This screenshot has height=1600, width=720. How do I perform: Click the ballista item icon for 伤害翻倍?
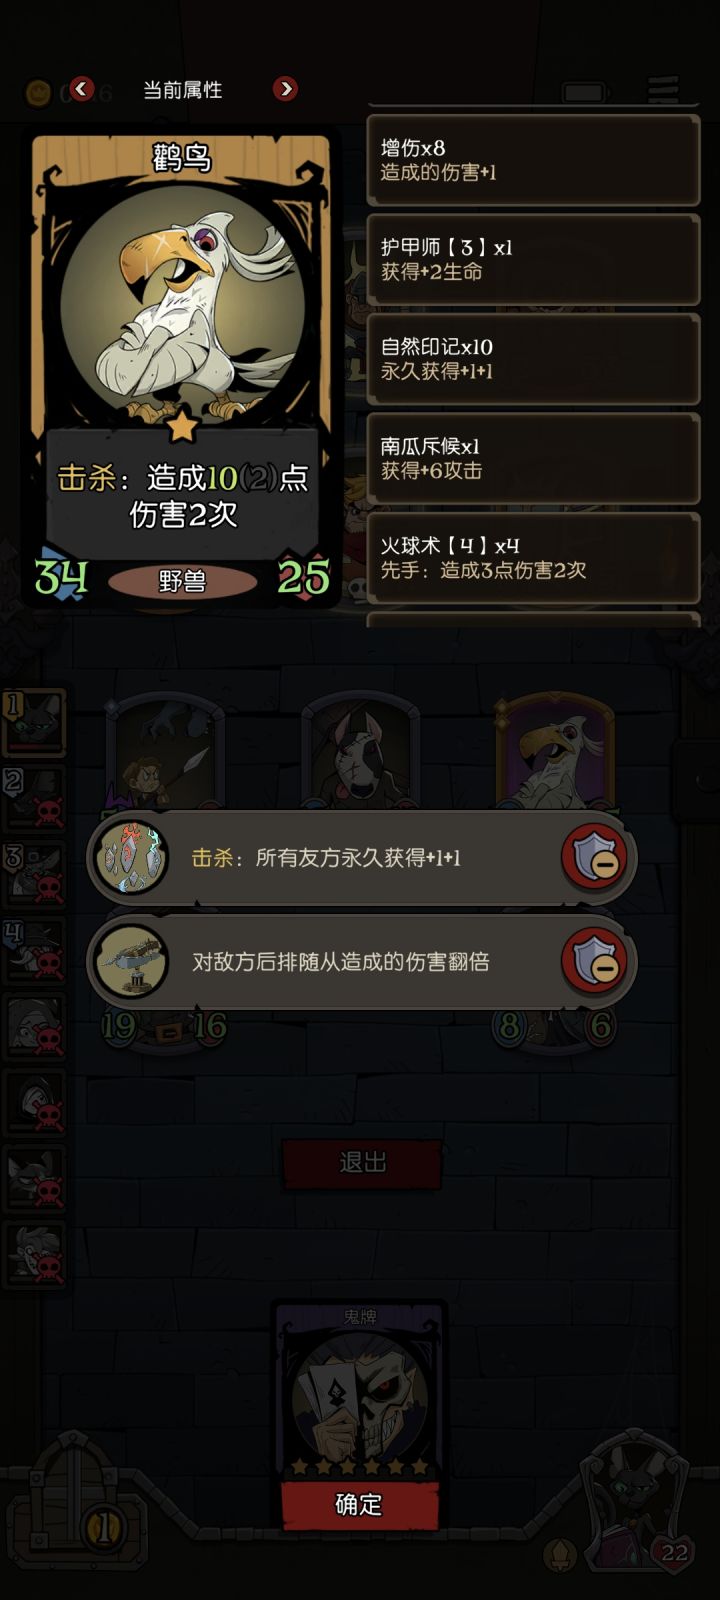tap(131, 961)
